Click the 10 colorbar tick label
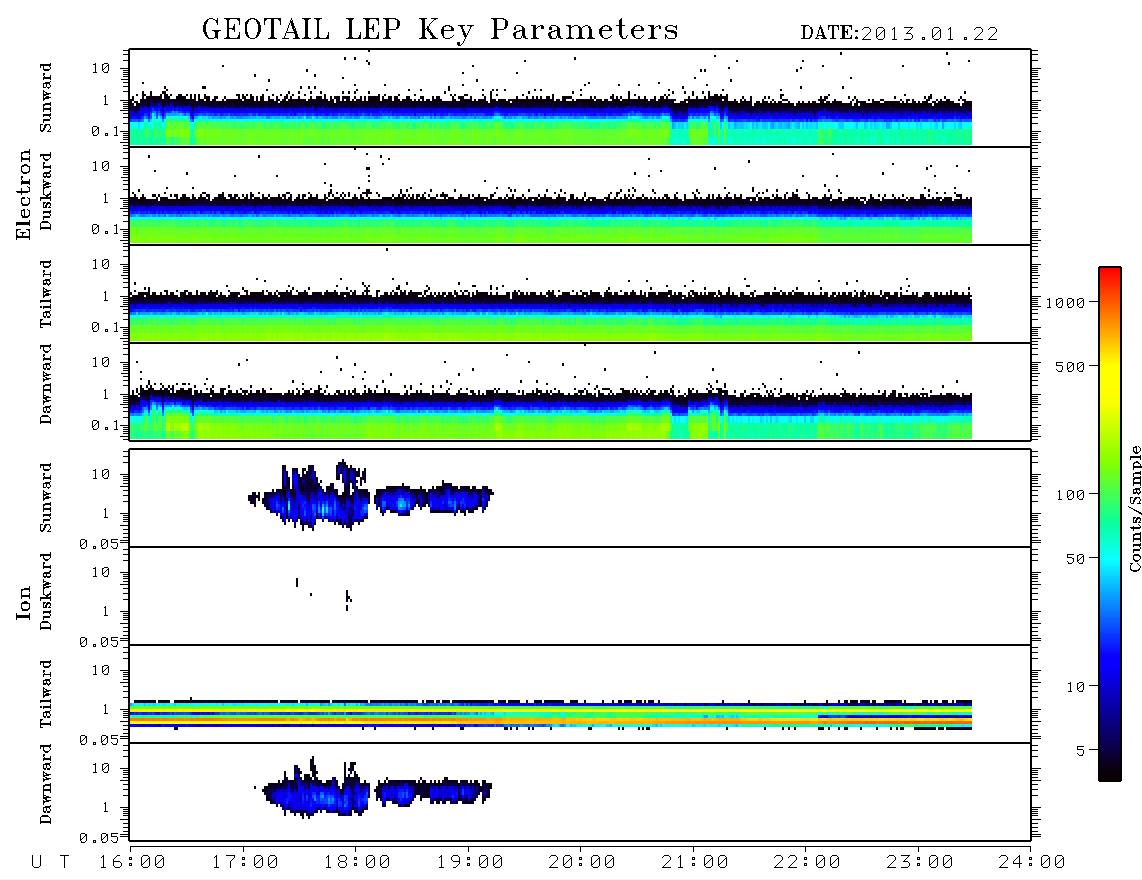Screen dimensions: 1142x880 (1076, 686)
